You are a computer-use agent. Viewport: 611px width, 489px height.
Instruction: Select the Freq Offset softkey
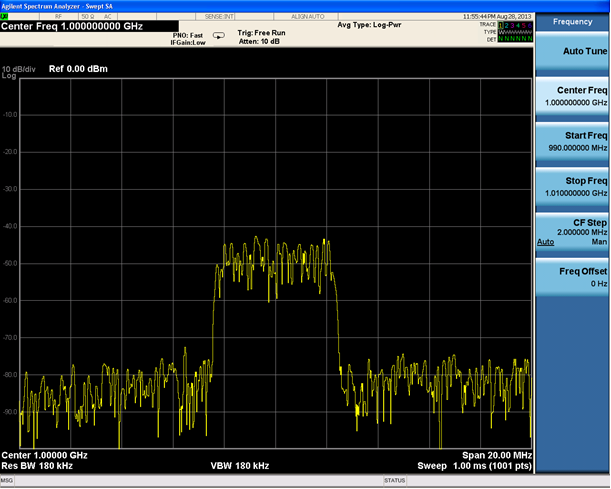point(573,276)
